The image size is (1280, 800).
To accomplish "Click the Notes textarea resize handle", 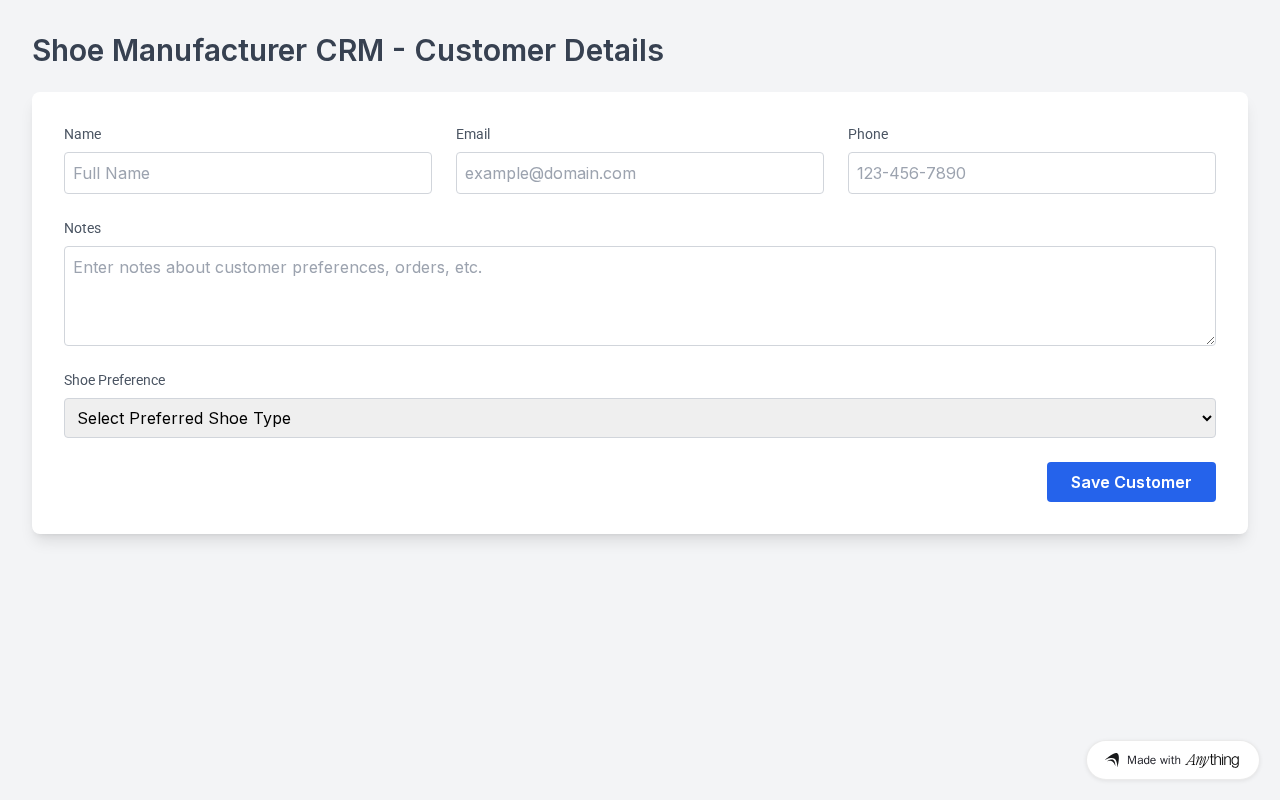I will coord(1210,340).
